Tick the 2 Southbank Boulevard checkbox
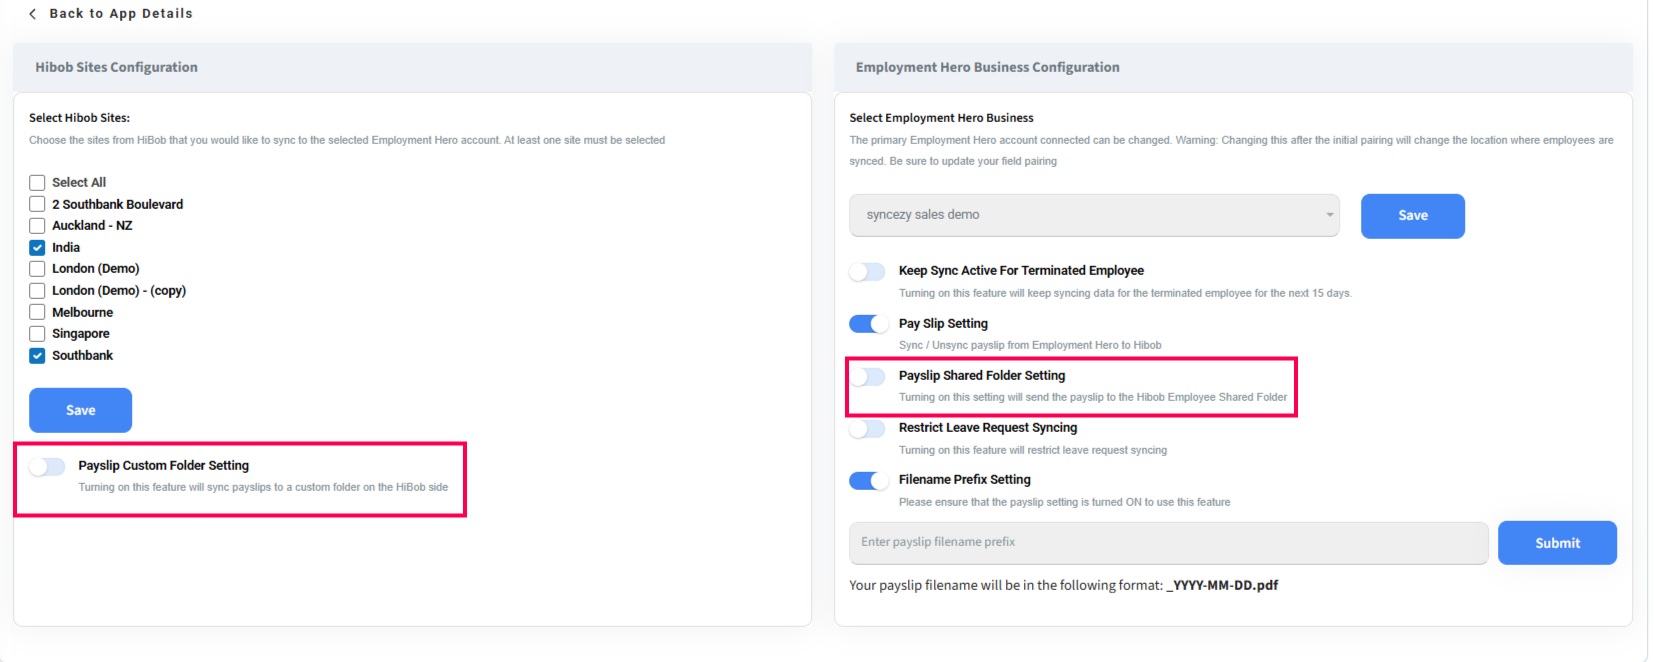This screenshot has width=1654, height=662. pyautogui.click(x=37, y=204)
